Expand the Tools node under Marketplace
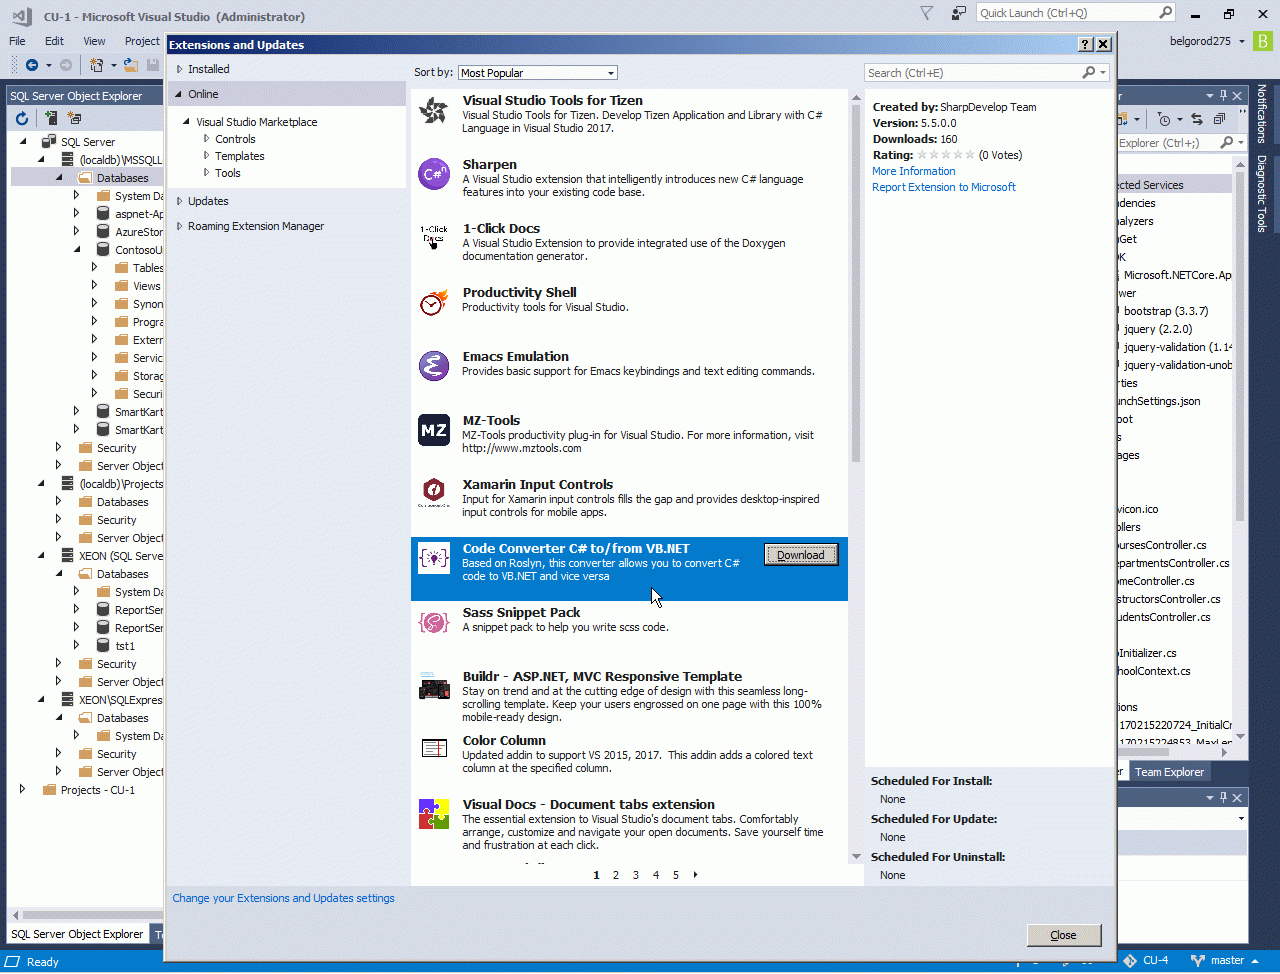Screen dimensions: 1280x974 pyautogui.click(x=207, y=173)
